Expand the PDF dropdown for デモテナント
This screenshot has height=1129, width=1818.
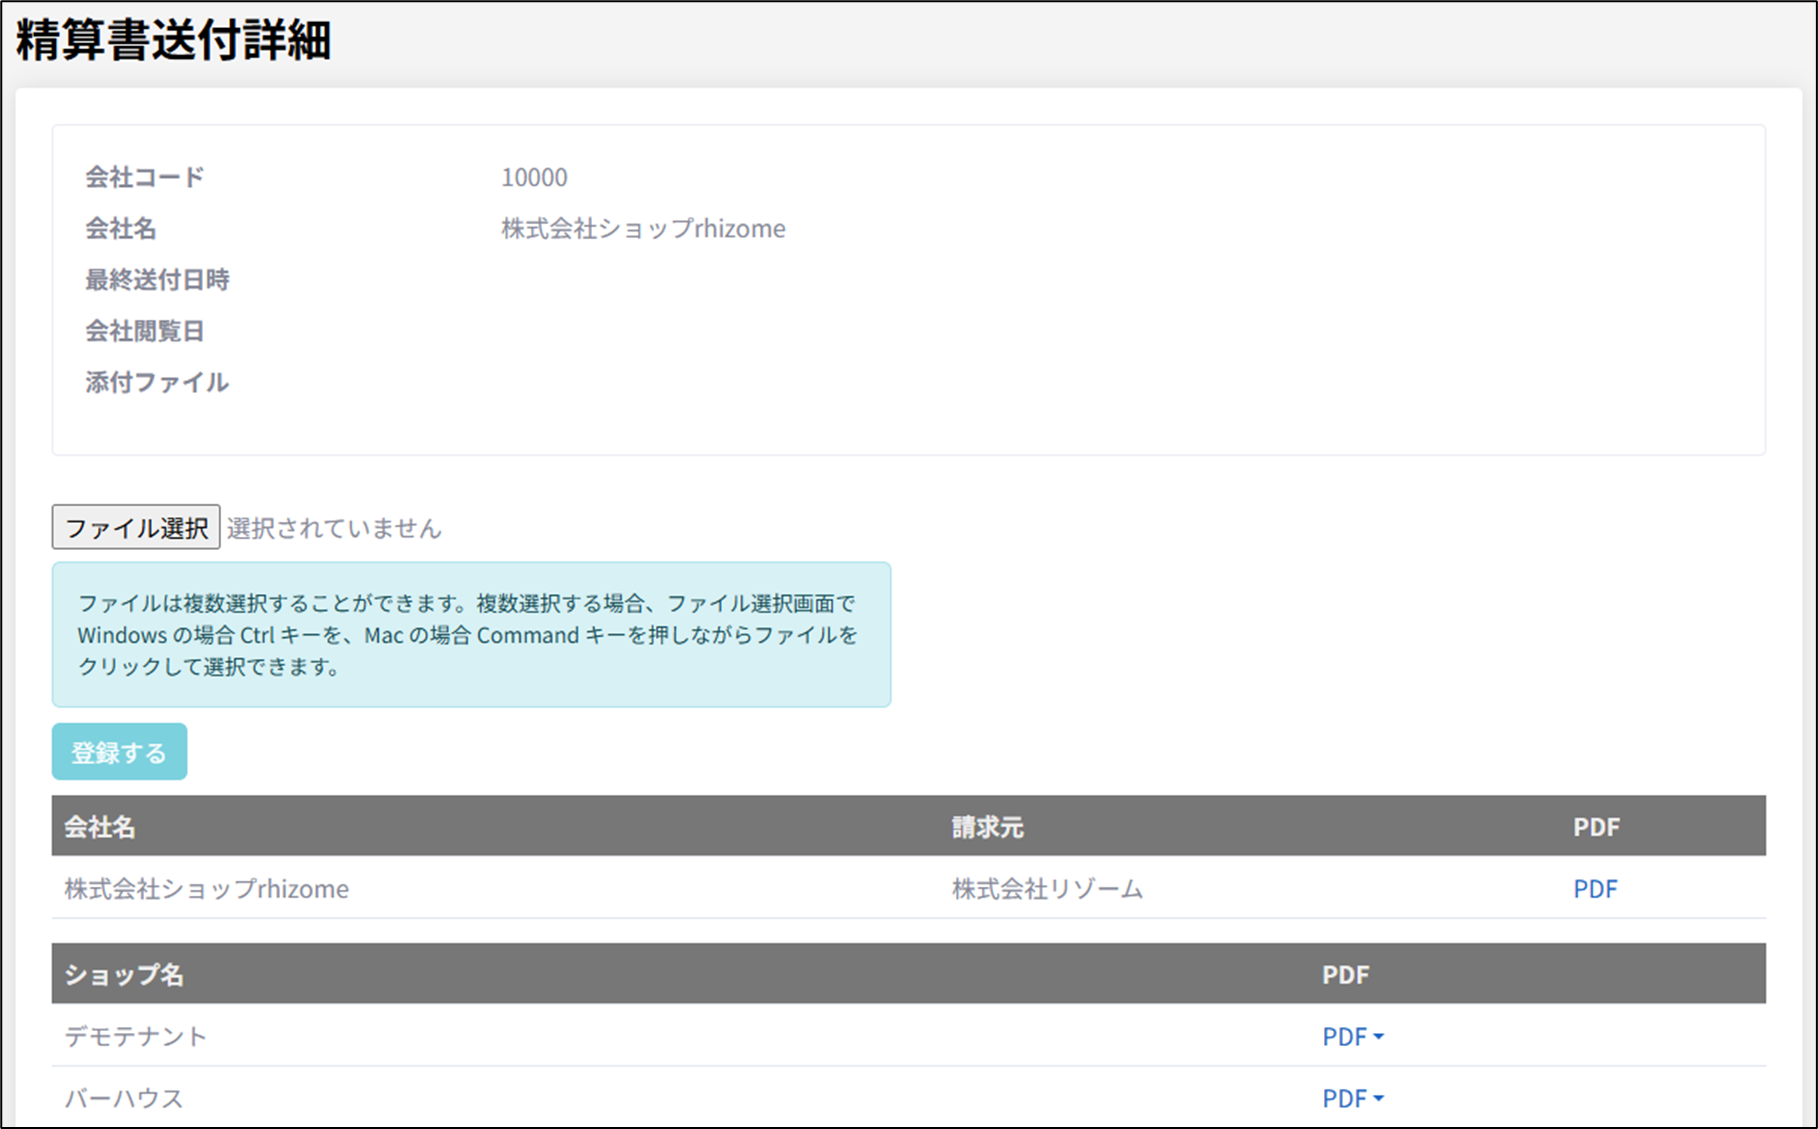[1352, 1037]
